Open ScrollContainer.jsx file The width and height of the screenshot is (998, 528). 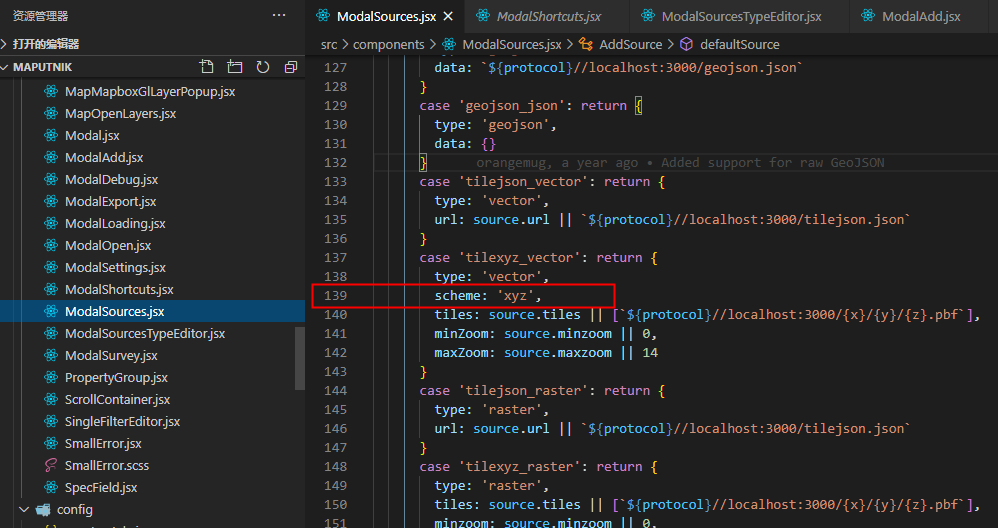tap(117, 399)
